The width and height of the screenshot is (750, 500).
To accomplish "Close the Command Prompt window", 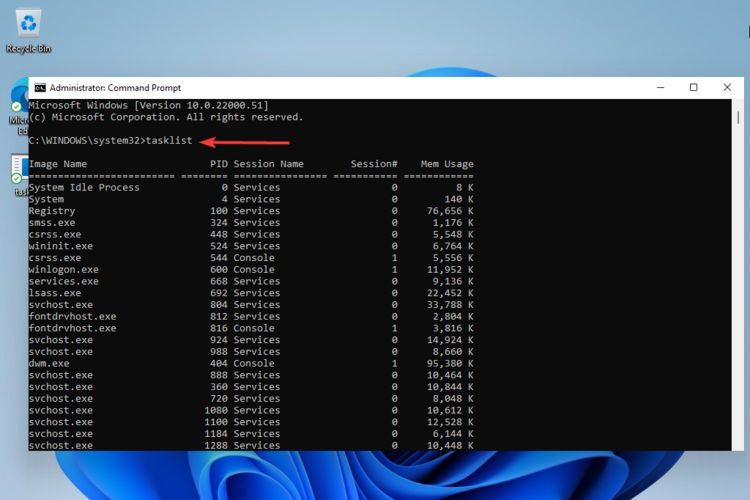I will point(727,88).
